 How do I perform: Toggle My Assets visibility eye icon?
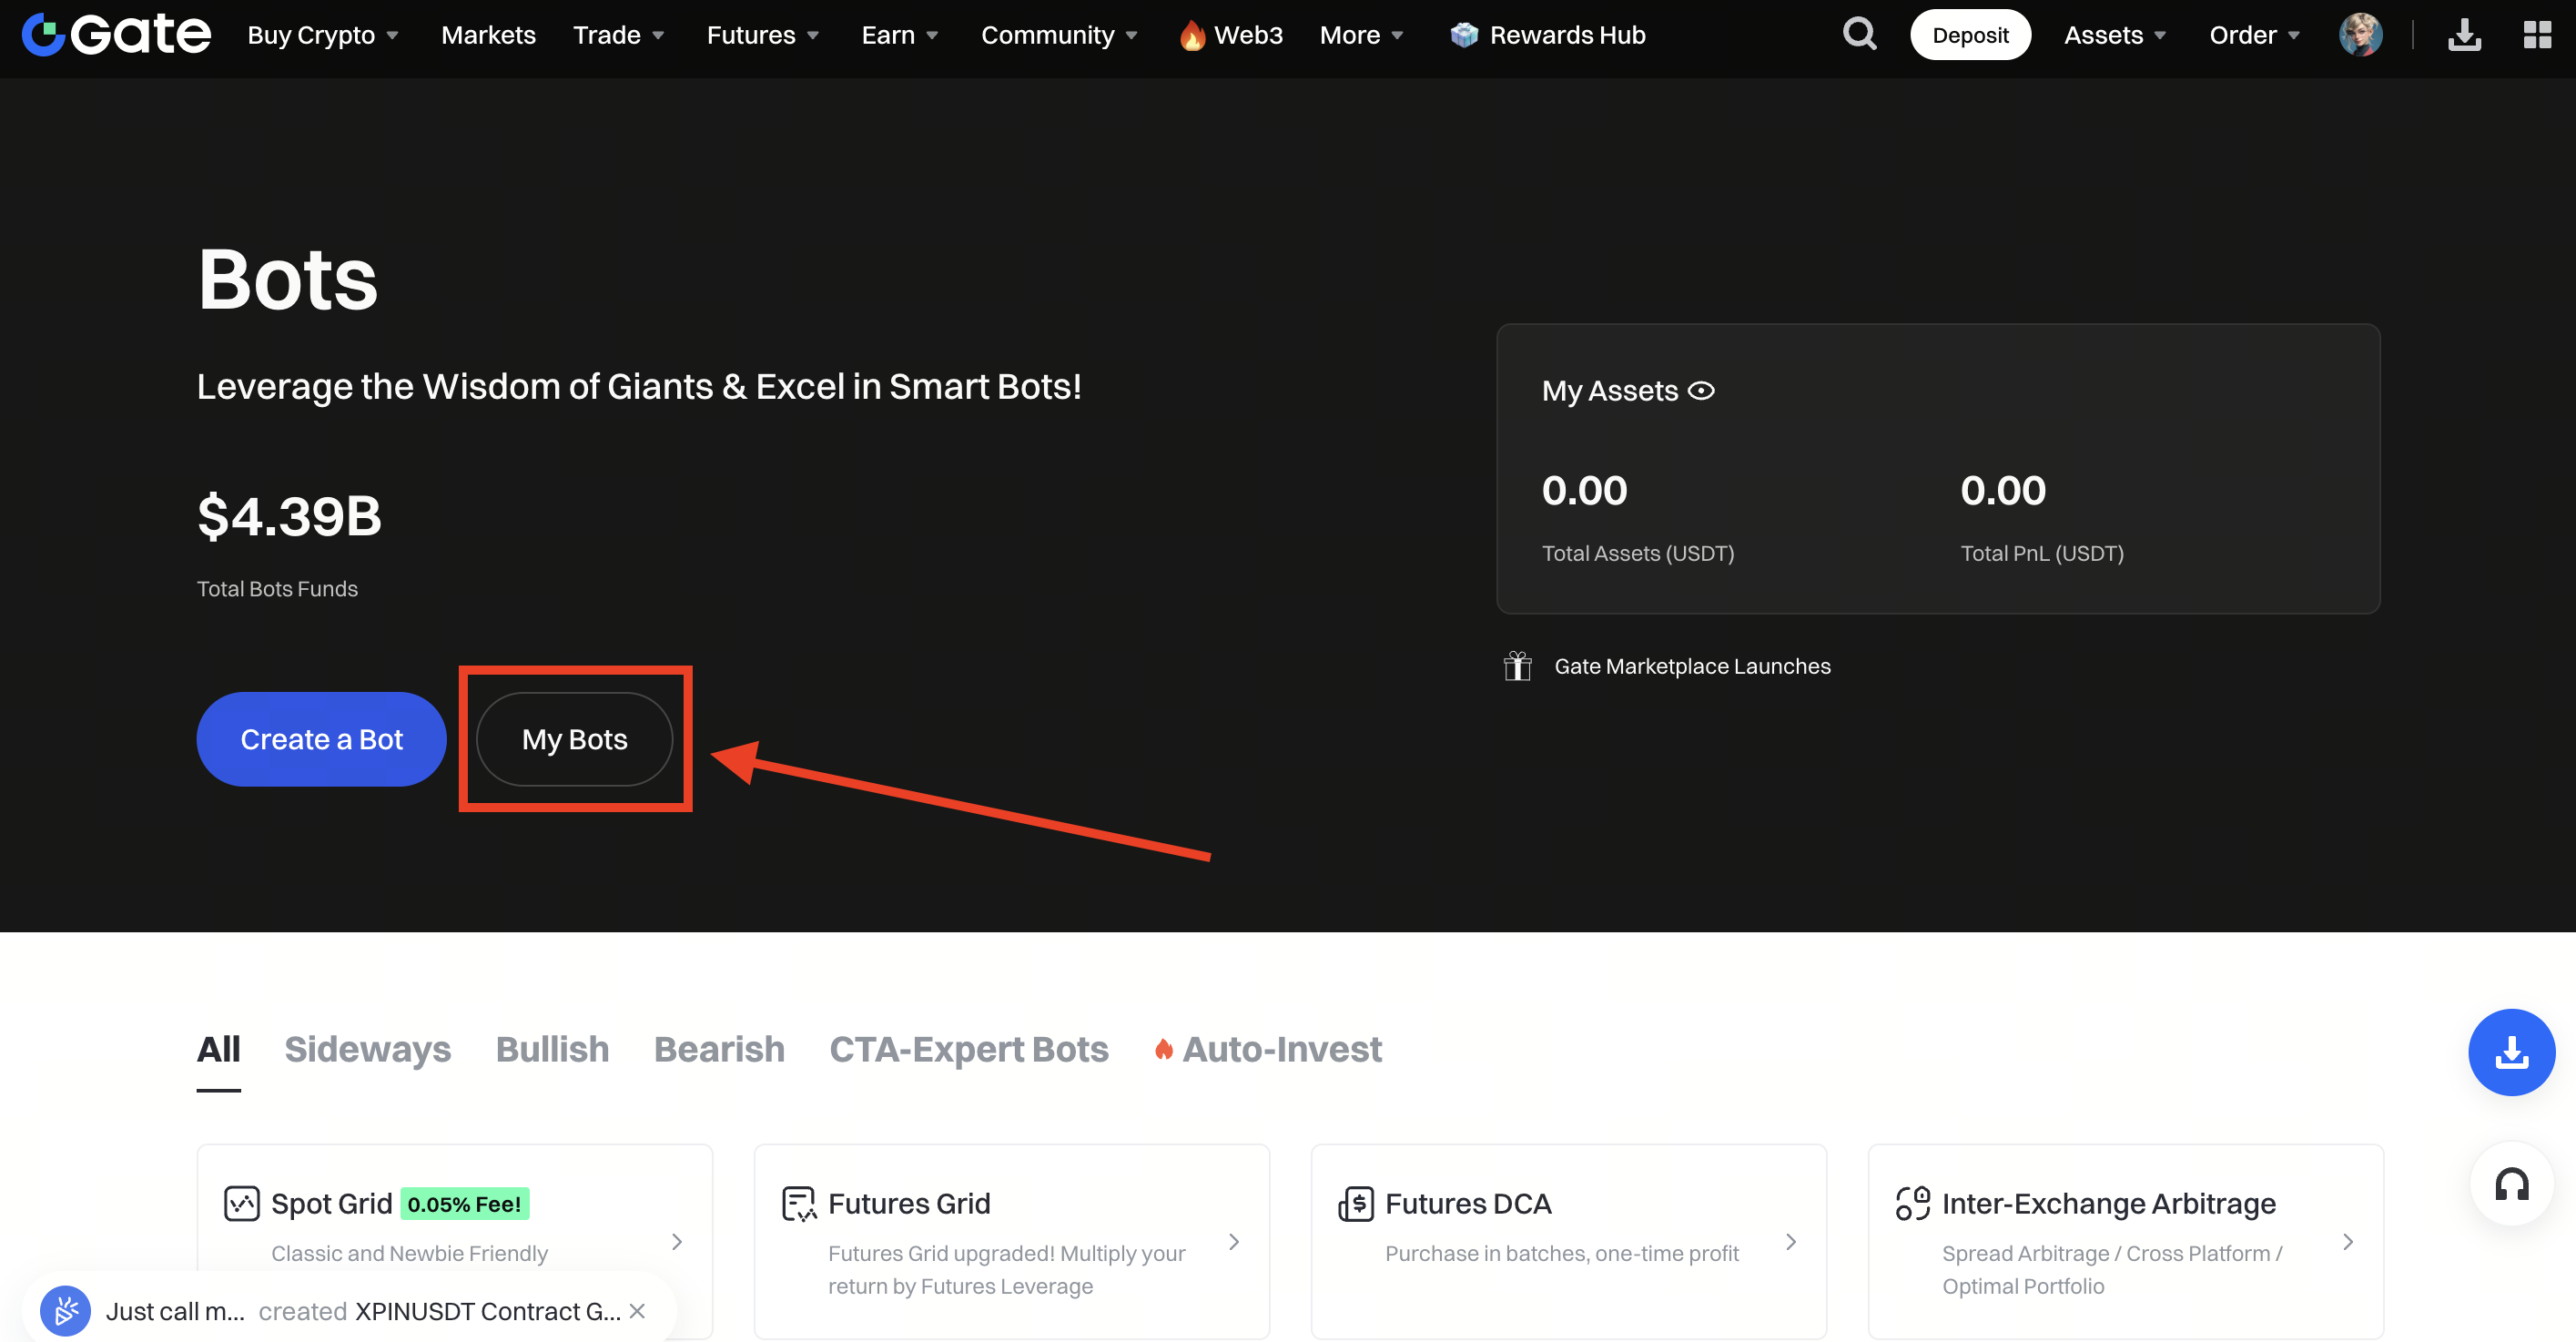[x=1701, y=391]
